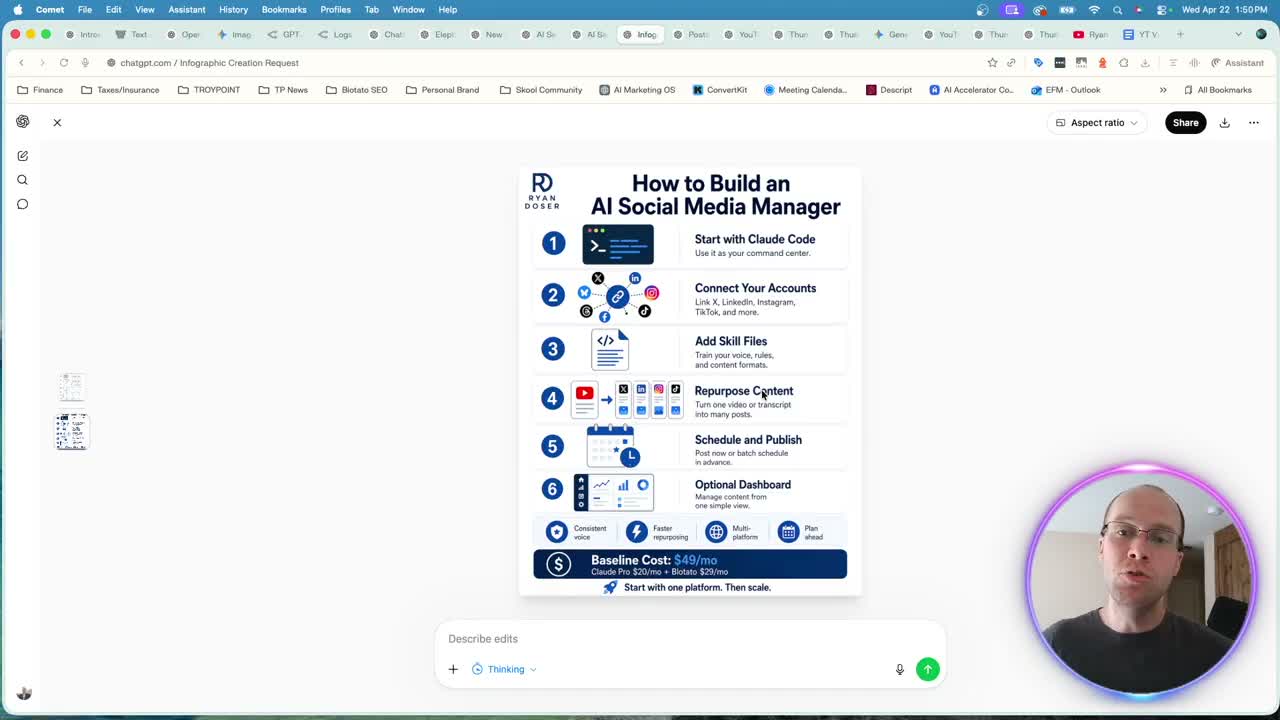Image resolution: width=1280 pixels, height=720 pixels.
Task: Open the ConvertKit bookmark
Action: click(x=719, y=90)
